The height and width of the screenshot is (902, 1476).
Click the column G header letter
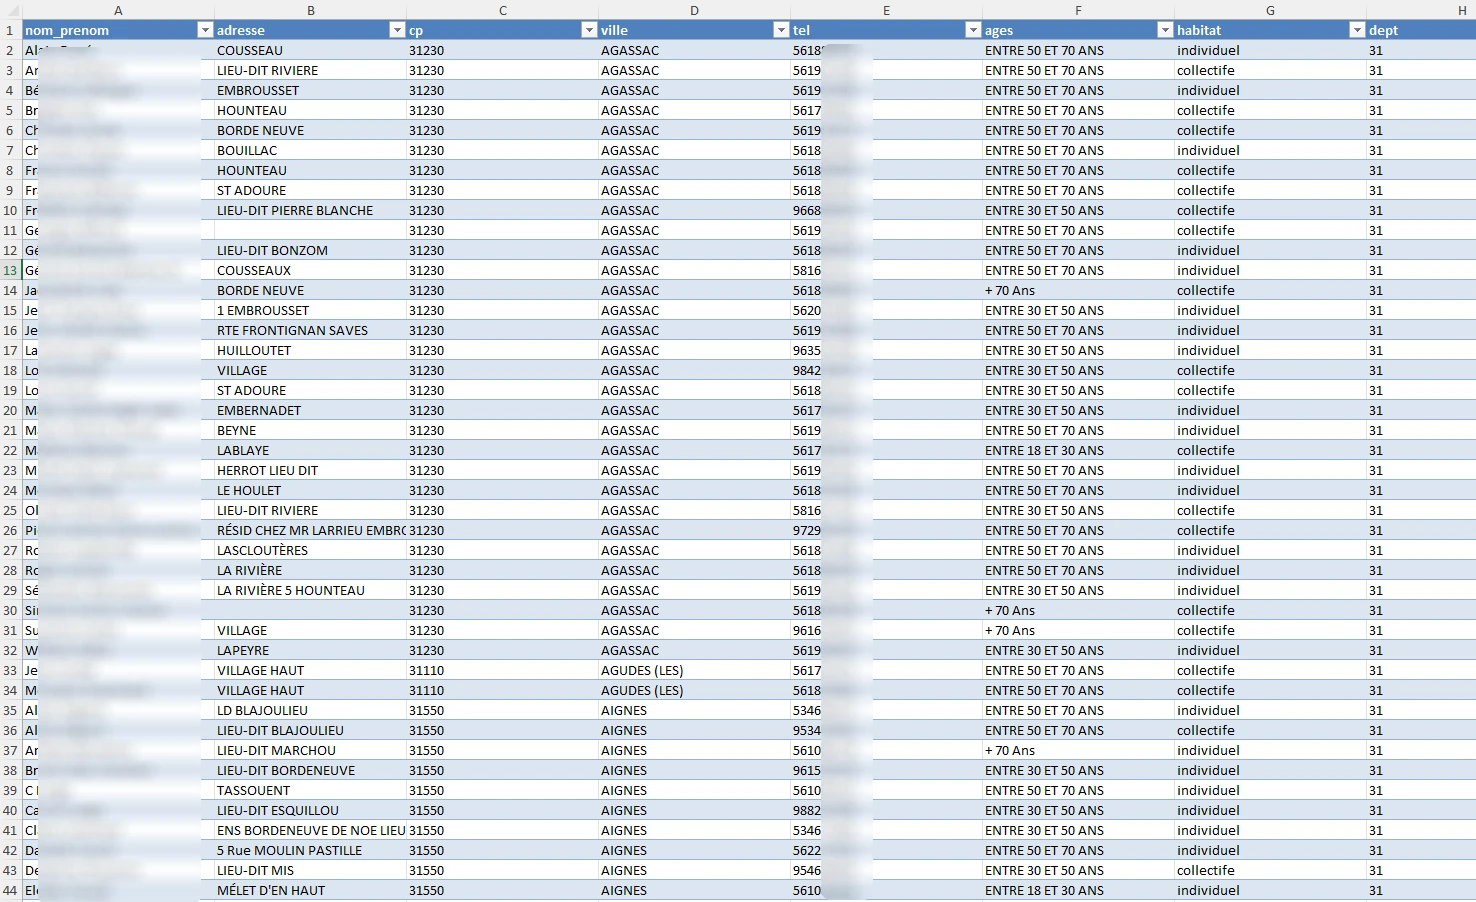tap(1270, 10)
